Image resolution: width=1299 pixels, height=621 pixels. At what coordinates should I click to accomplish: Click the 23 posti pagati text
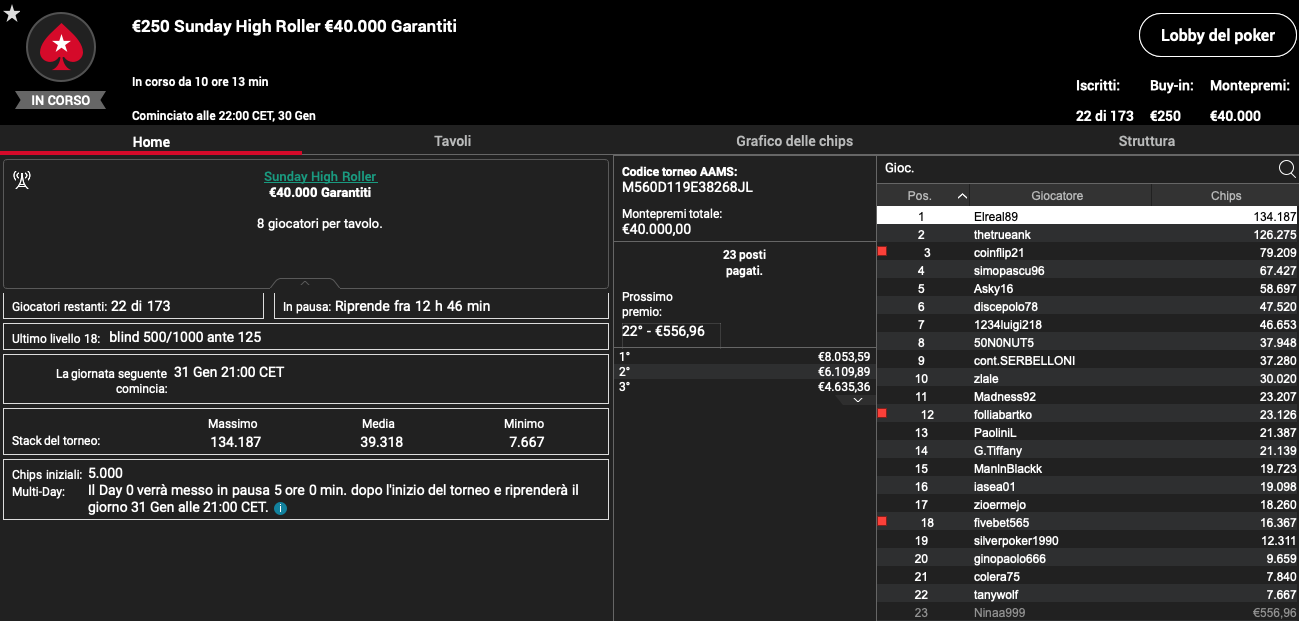(744, 262)
